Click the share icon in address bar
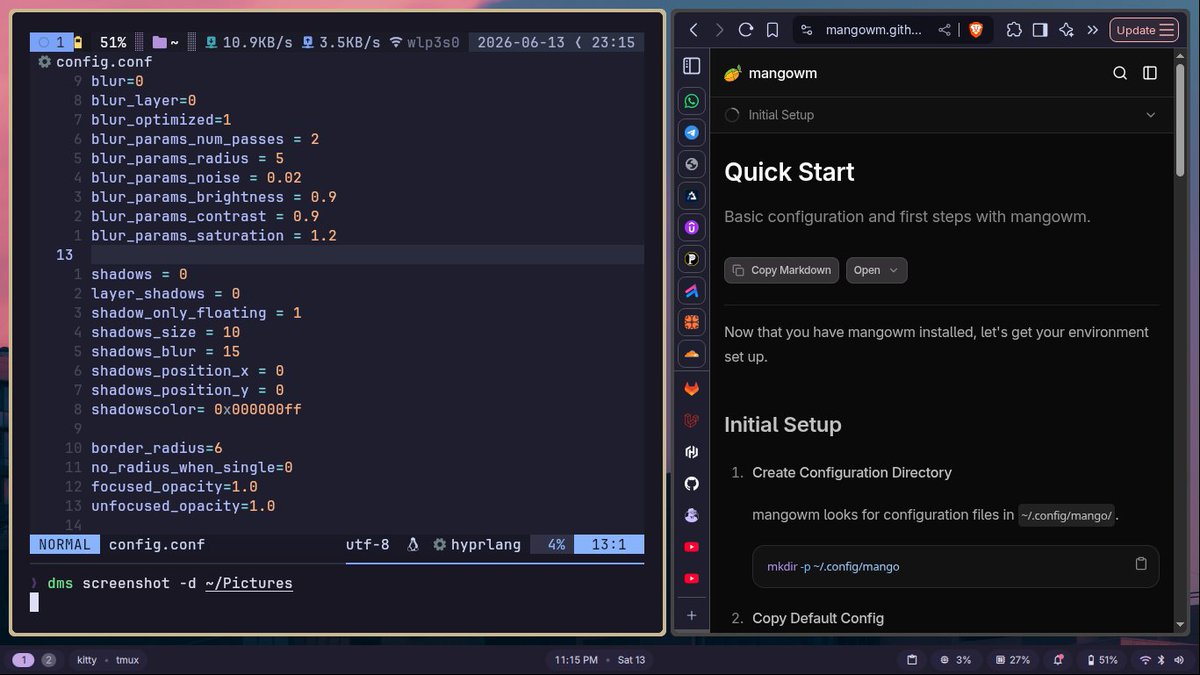 click(945, 30)
